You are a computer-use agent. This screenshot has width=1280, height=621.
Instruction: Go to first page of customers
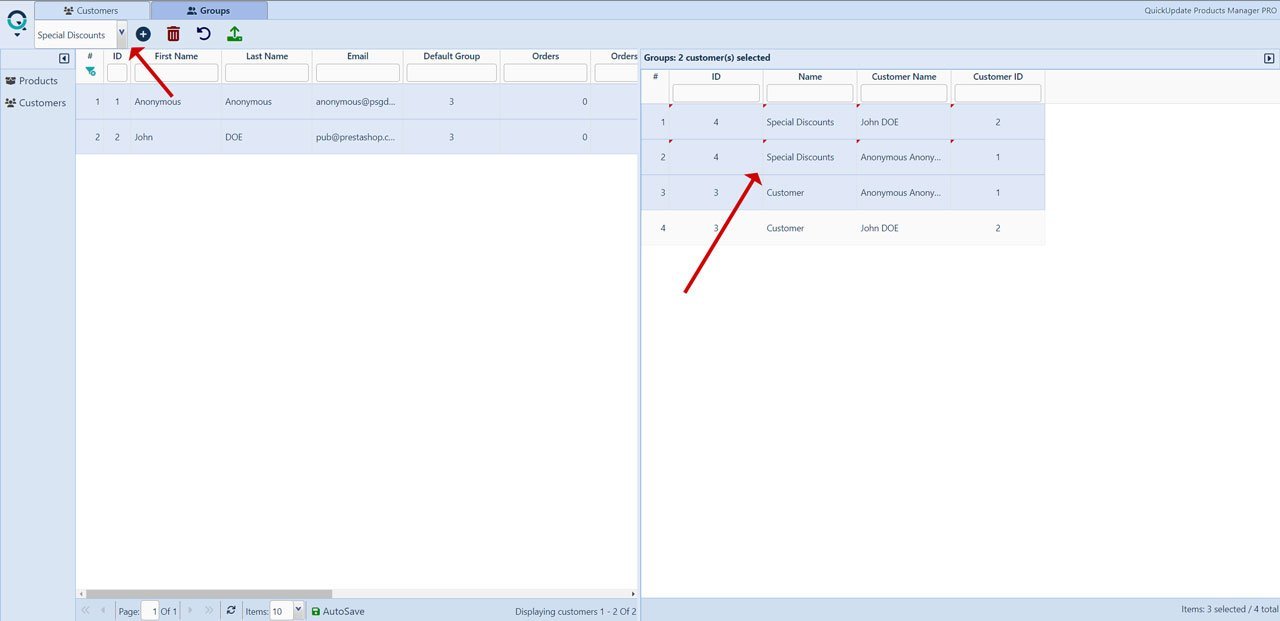[x=85, y=610]
